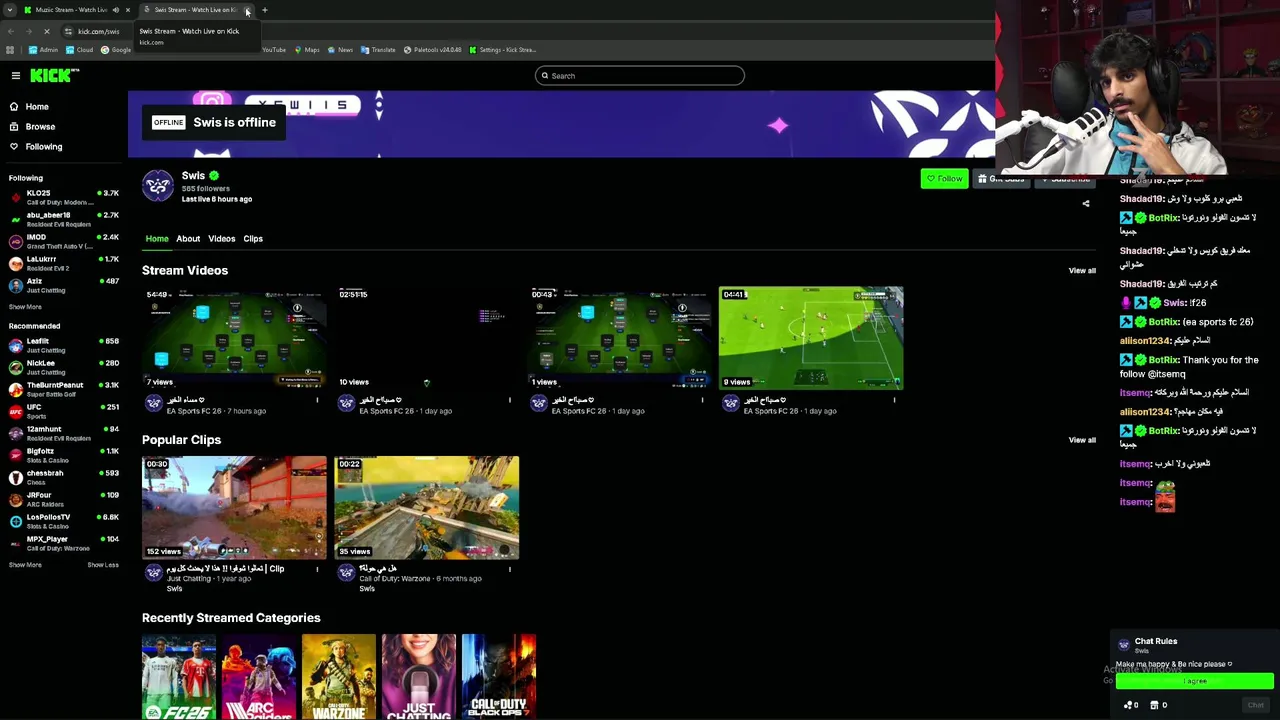Select the Videos channel tab

tap(222, 239)
